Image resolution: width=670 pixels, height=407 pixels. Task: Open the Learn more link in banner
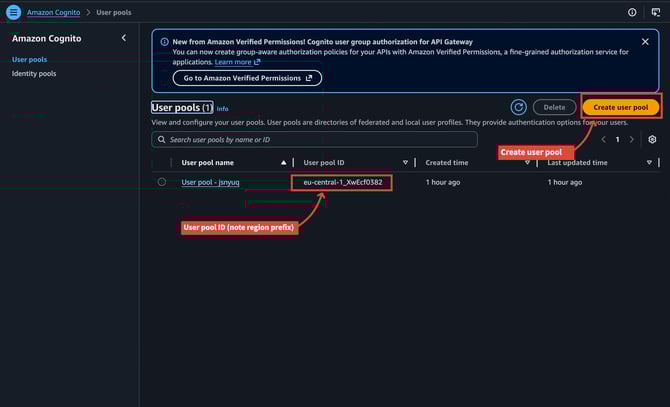237,62
